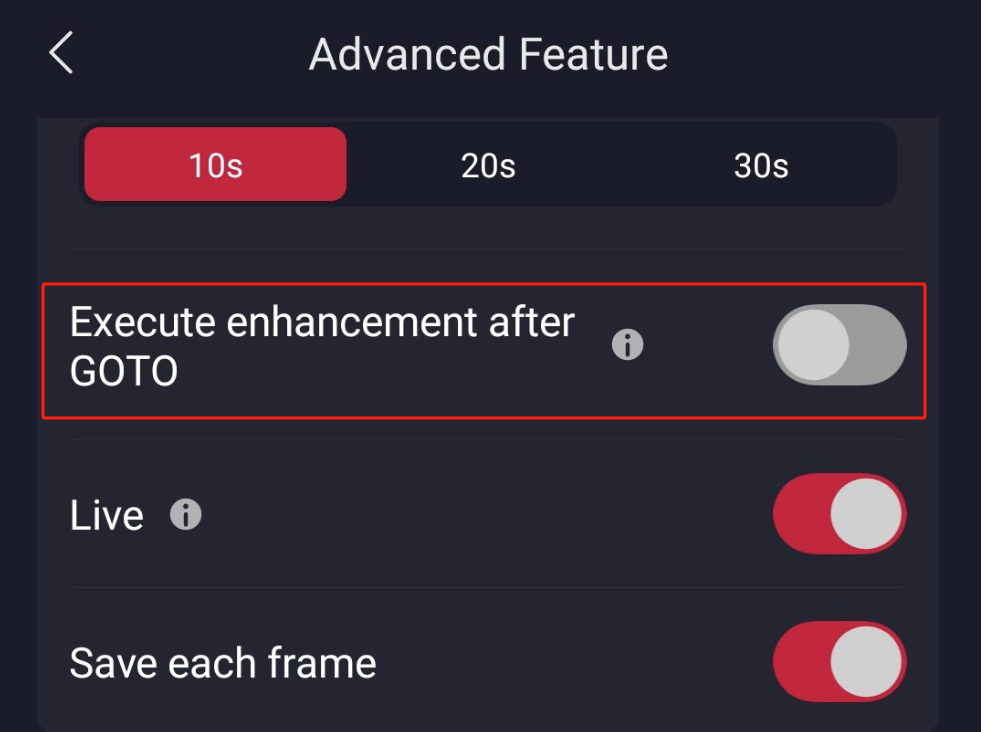Click the knob on the Live switch
The image size is (1003, 732).
pos(866,514)
